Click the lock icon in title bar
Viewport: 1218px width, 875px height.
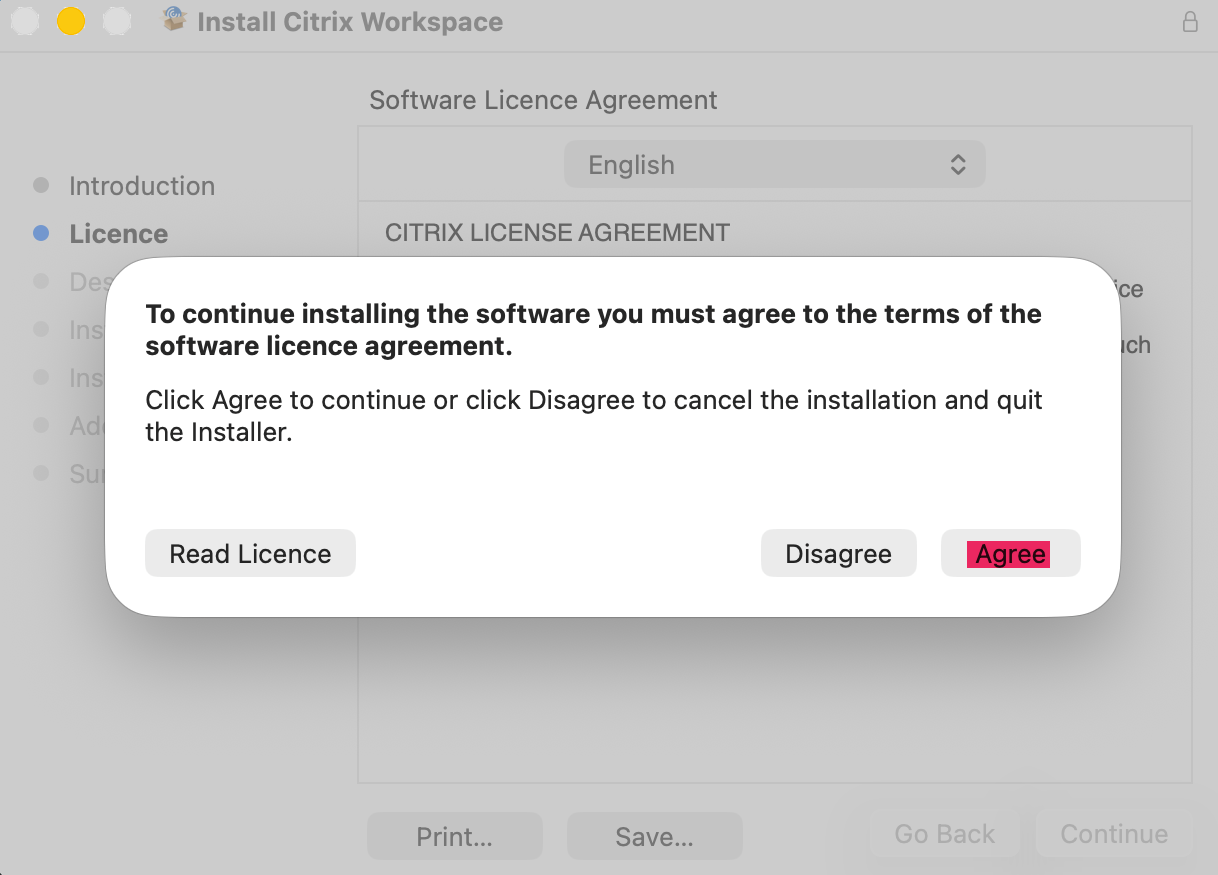(1190, 22)
